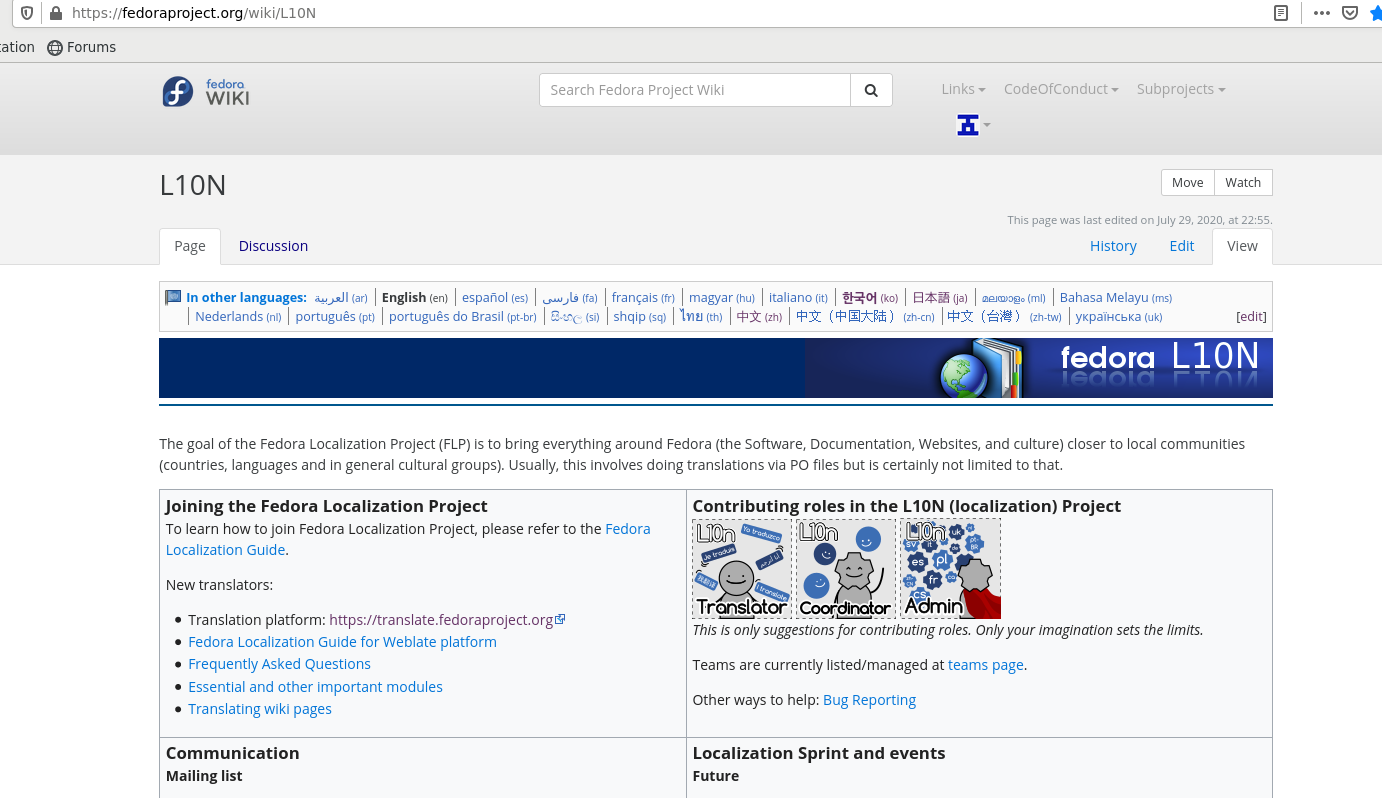The height and width of the screenshot is (798, 1382).
Task: Switch to Sinhala (si) language
Action: pos(575,317)
